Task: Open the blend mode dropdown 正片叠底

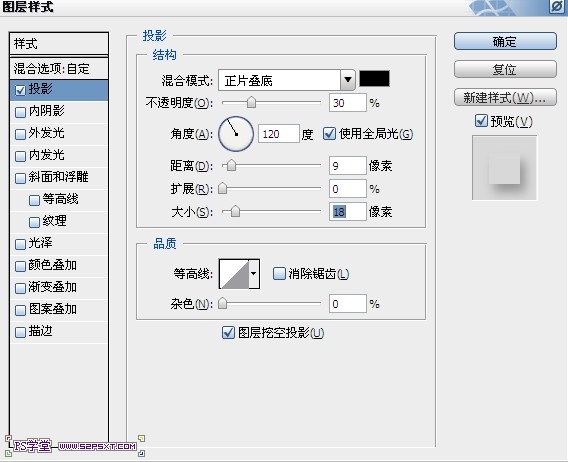Action: click(x=287, y=80)
